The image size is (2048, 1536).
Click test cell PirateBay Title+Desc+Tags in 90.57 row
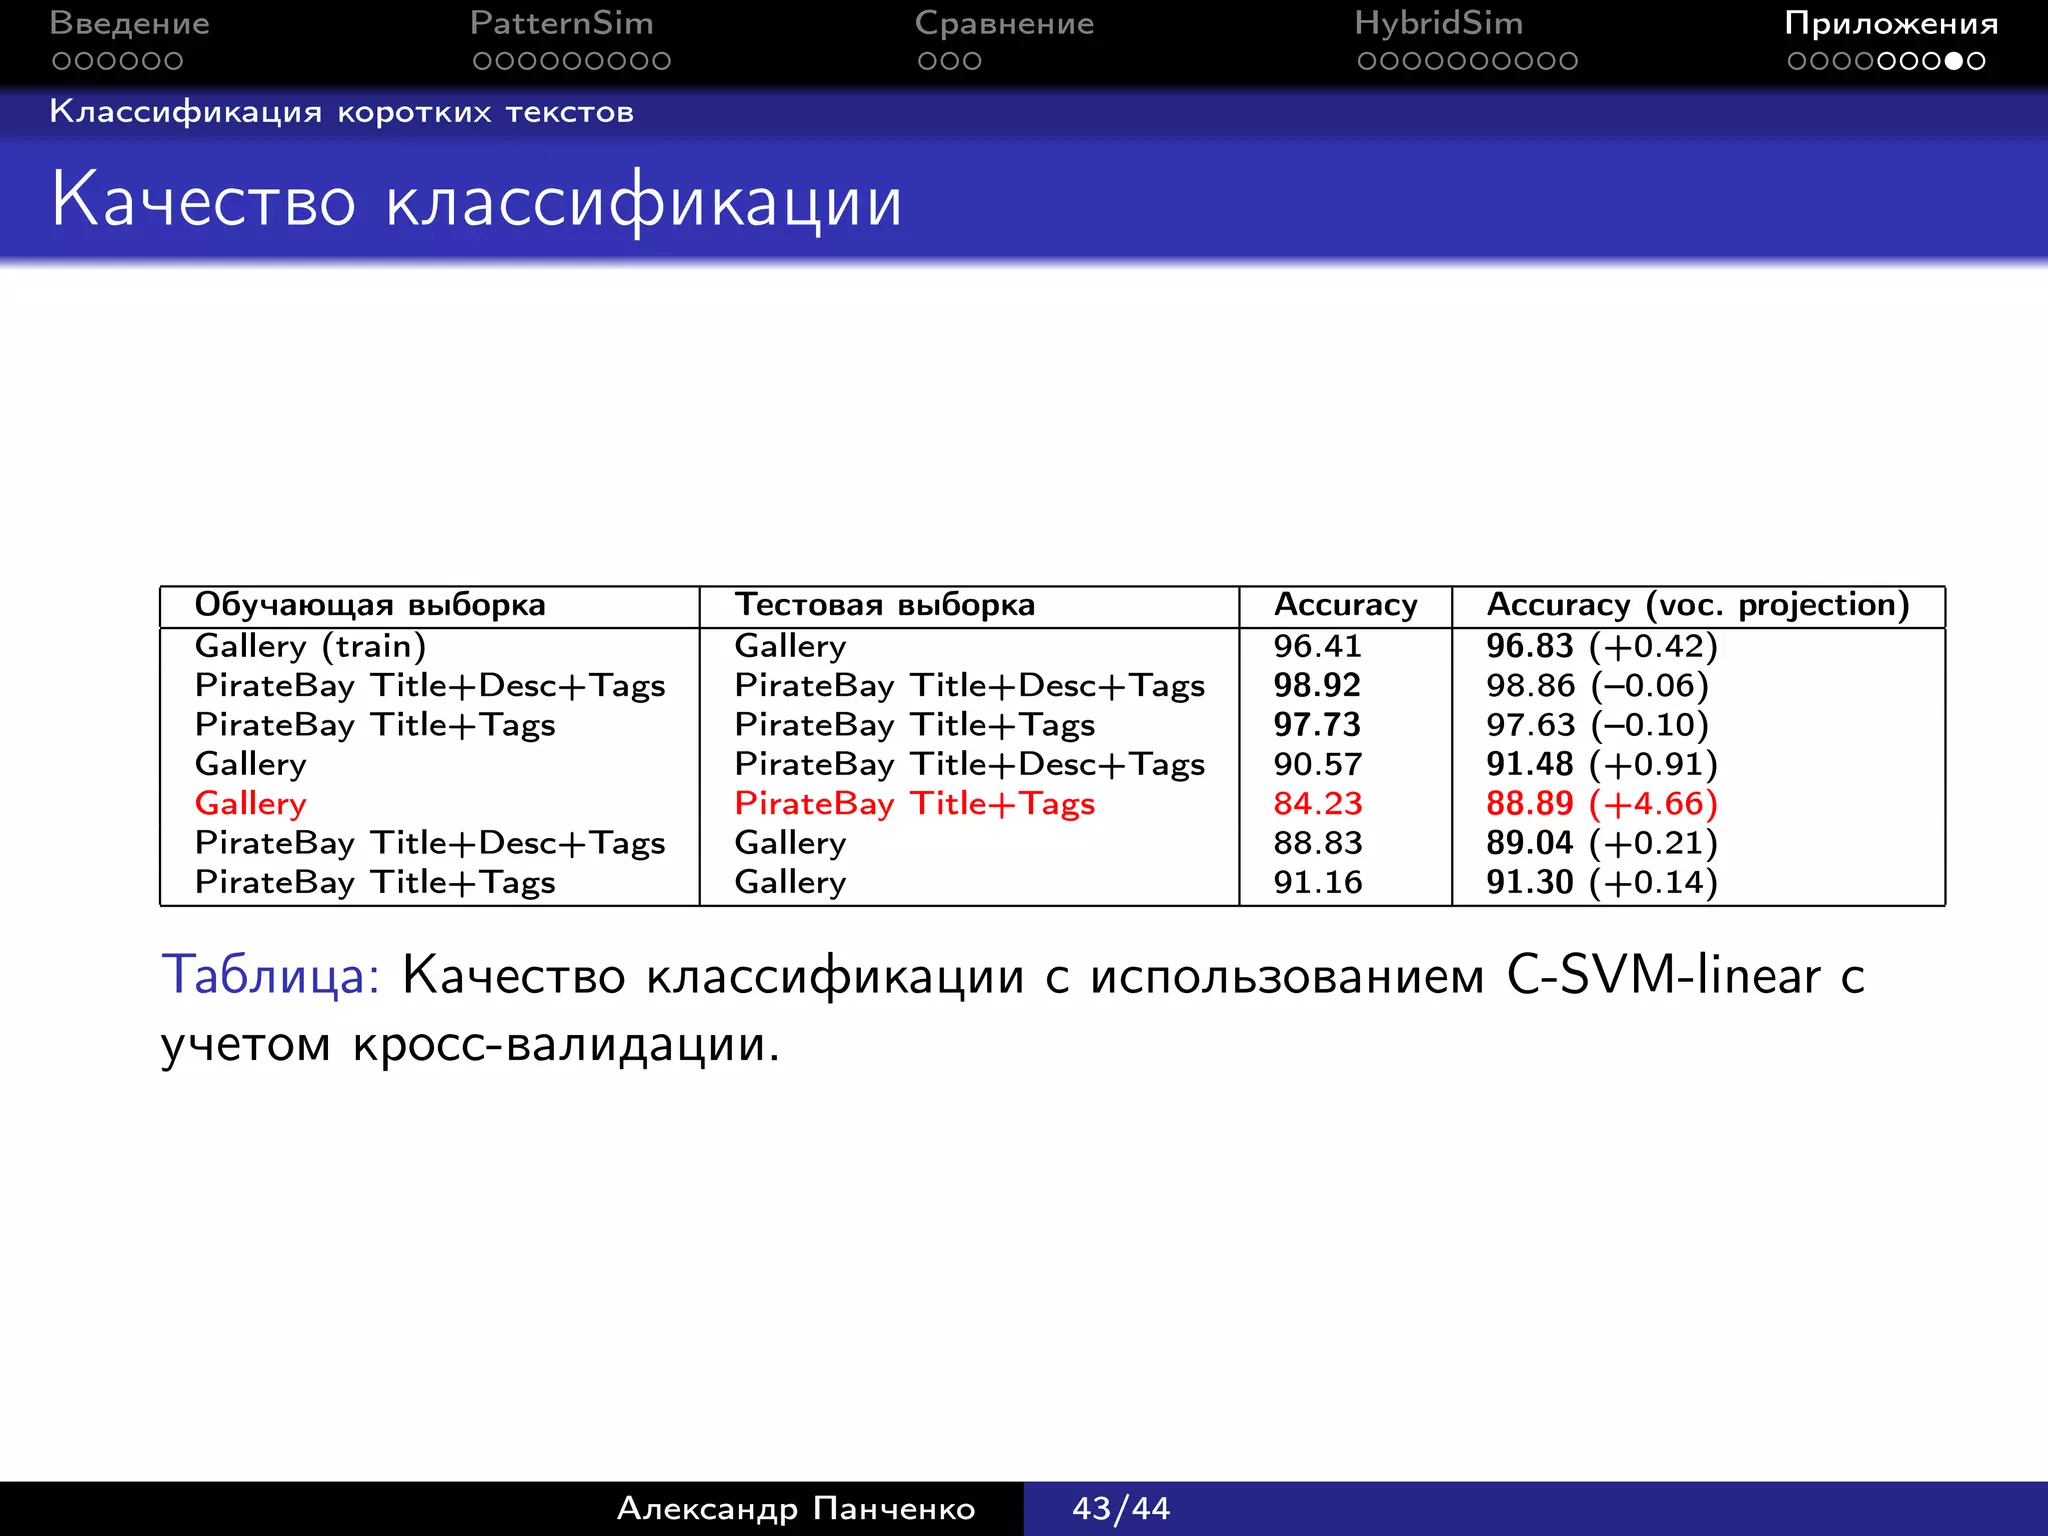click(969, 765)
